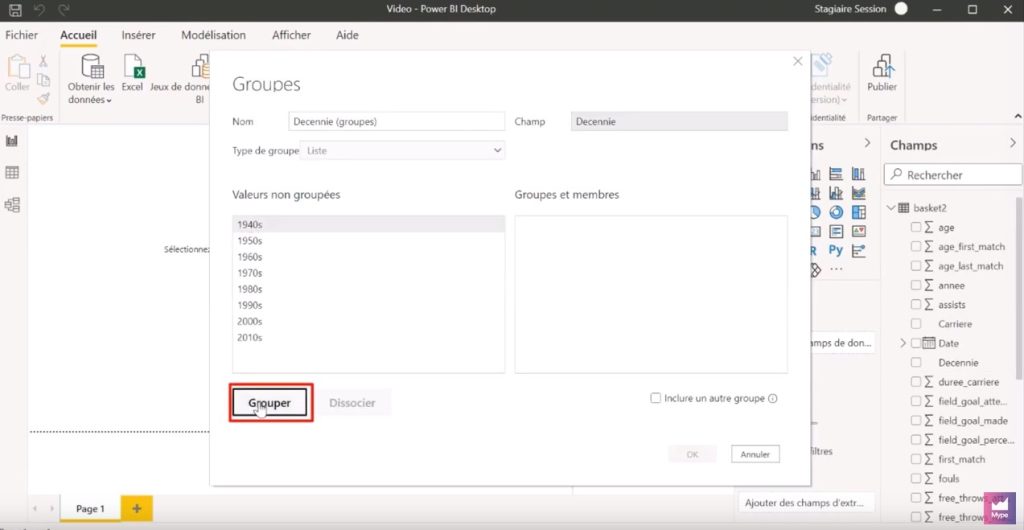Click the Dissocier button
This screenshot has width=1024, height=530.
click(x=352, y=403)
